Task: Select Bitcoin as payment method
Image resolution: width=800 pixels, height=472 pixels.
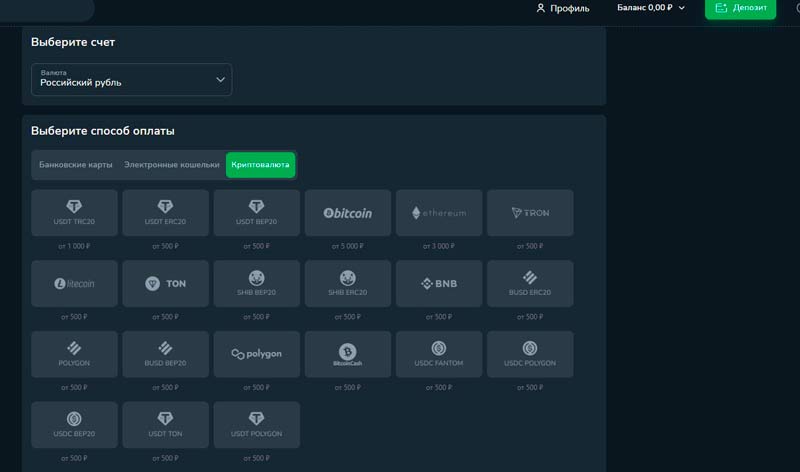Action: 348,213
